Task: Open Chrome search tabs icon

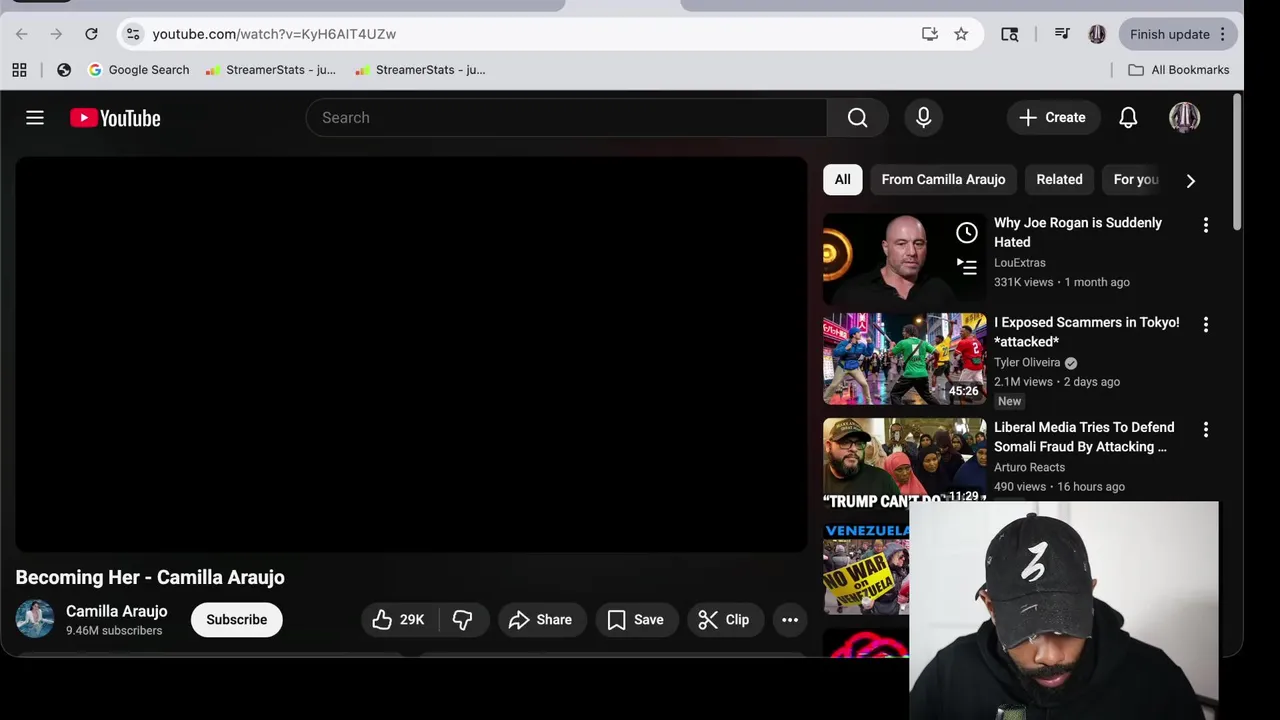Action: (1010, 34)
